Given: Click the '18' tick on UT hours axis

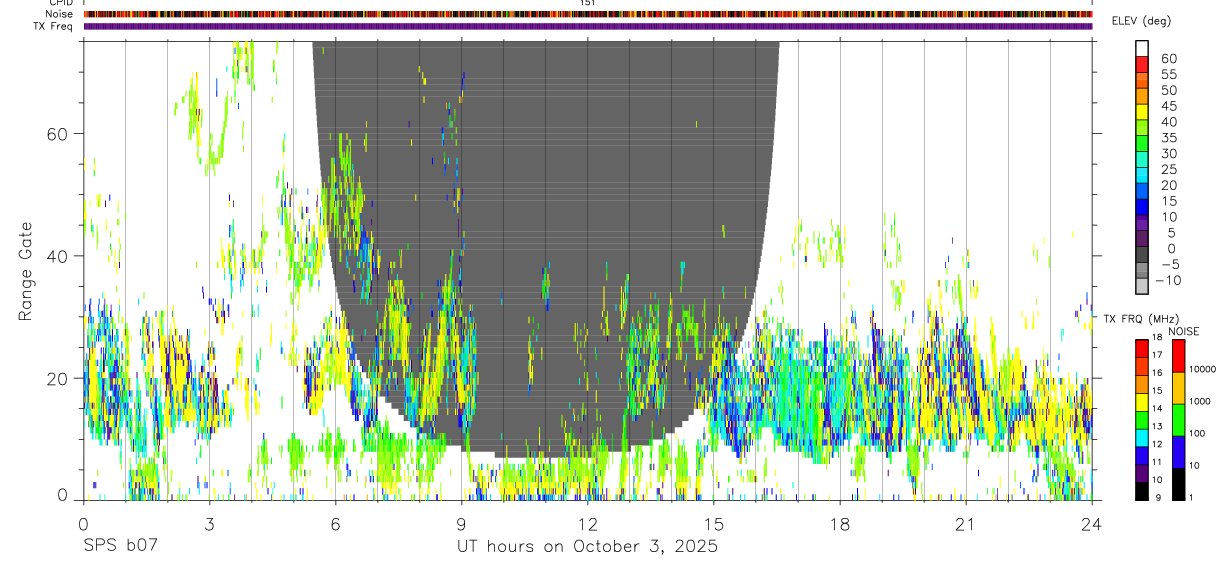Looking at the screenshot, I should pyautogui.click(x=839, y=523).
